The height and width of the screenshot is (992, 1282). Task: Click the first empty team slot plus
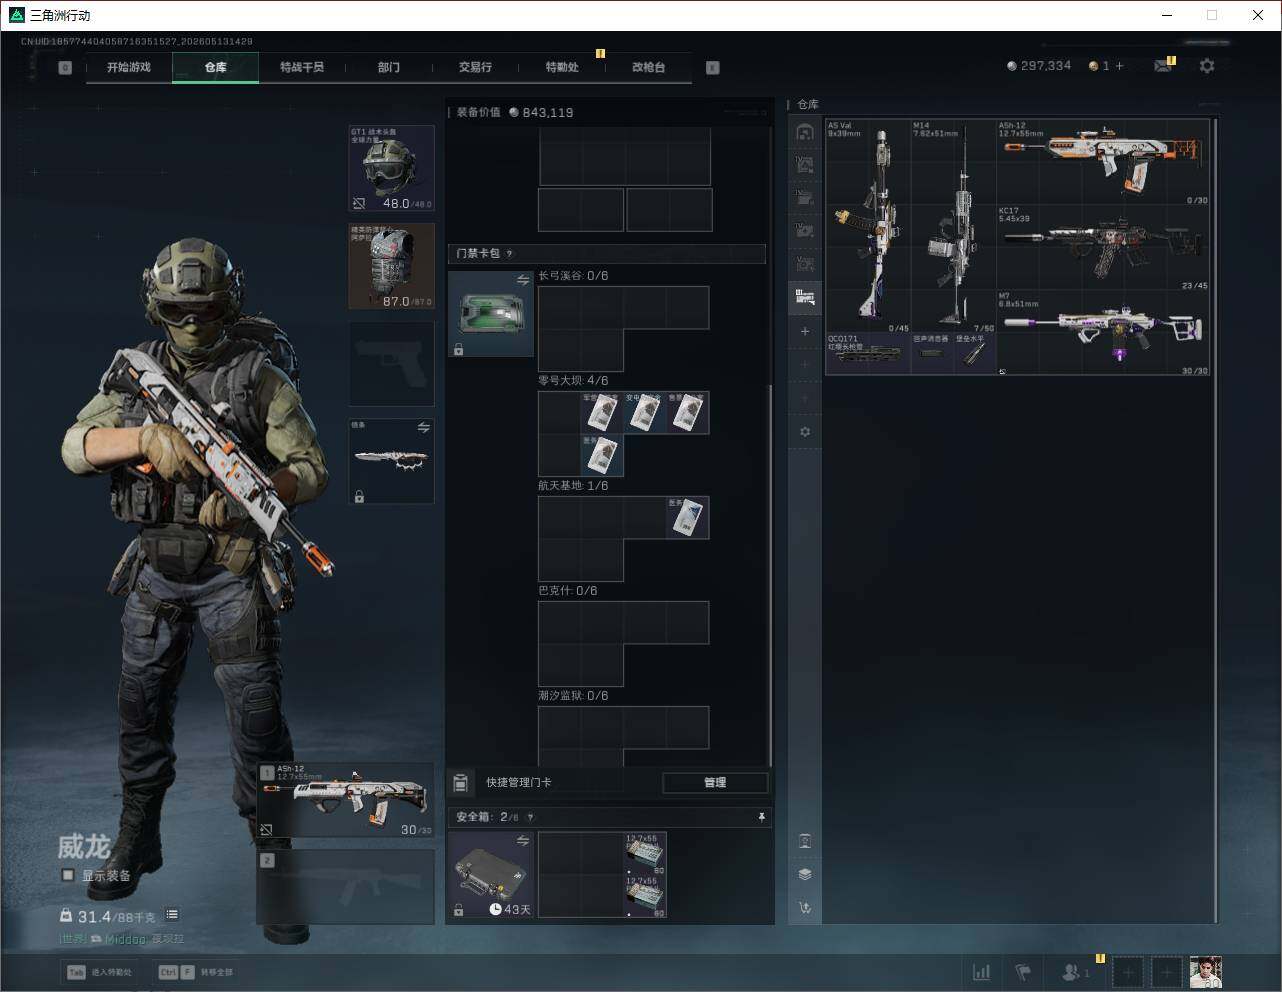[x=1128, y=972]
